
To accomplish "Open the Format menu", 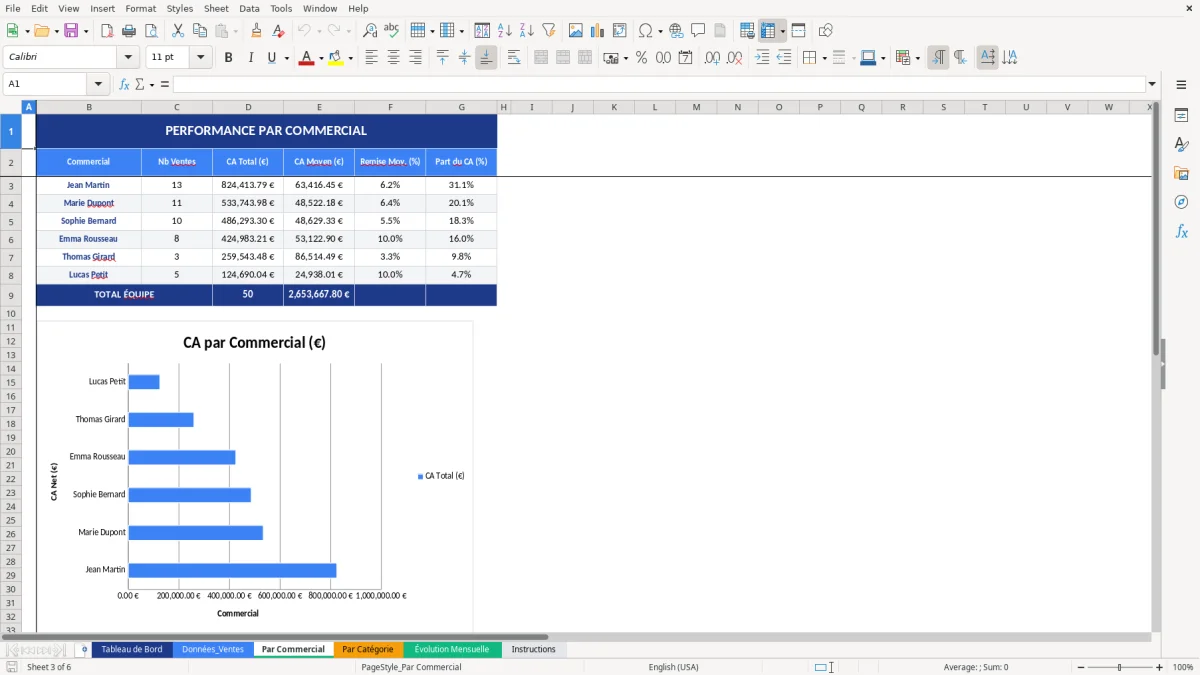I will click(x=140, y=8).
